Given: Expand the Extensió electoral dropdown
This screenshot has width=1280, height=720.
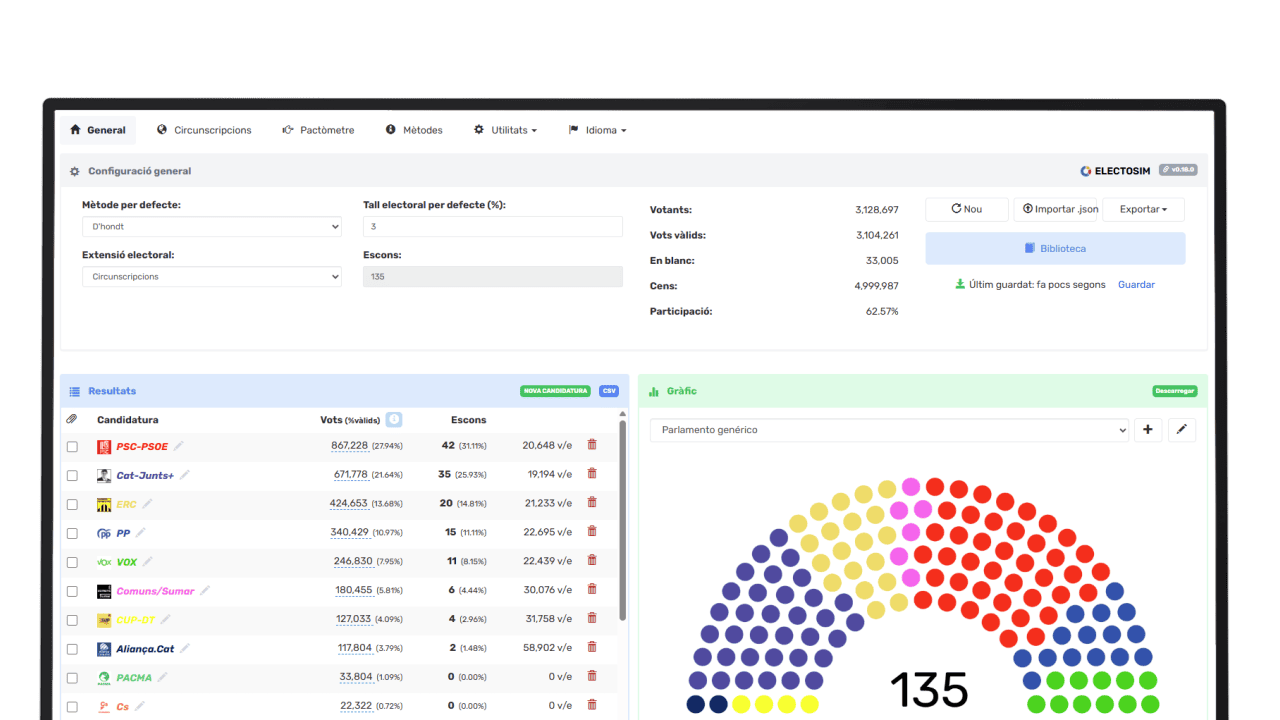Looking at the screenshot, I should point(211,277).
